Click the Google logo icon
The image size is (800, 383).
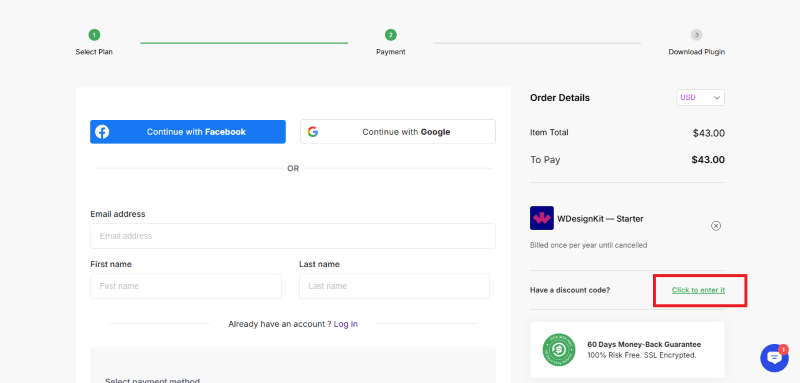313,132
